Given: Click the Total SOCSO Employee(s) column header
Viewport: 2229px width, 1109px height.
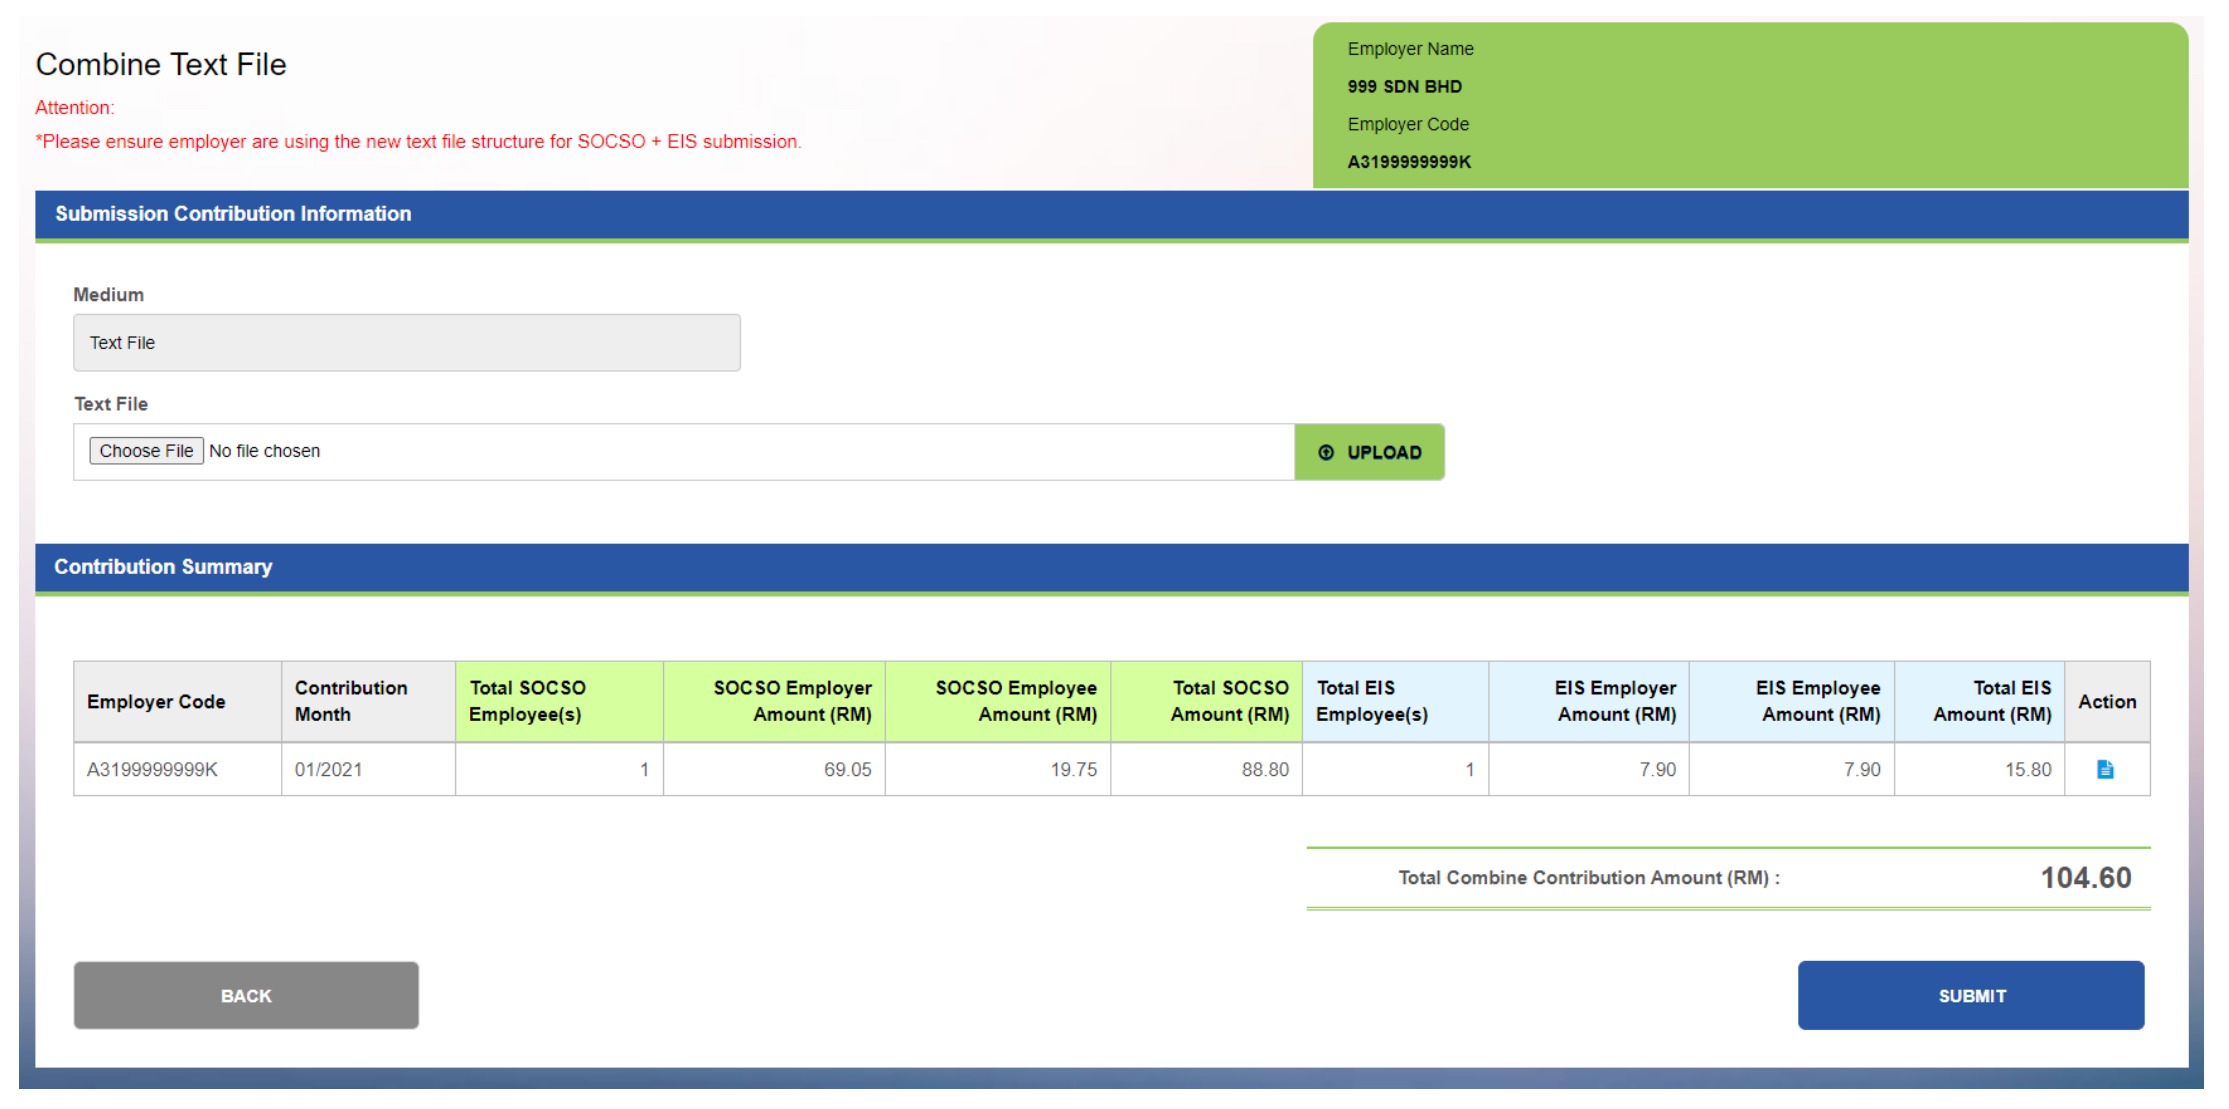Looking at the screenshot, I should click(x=527, y=701).
